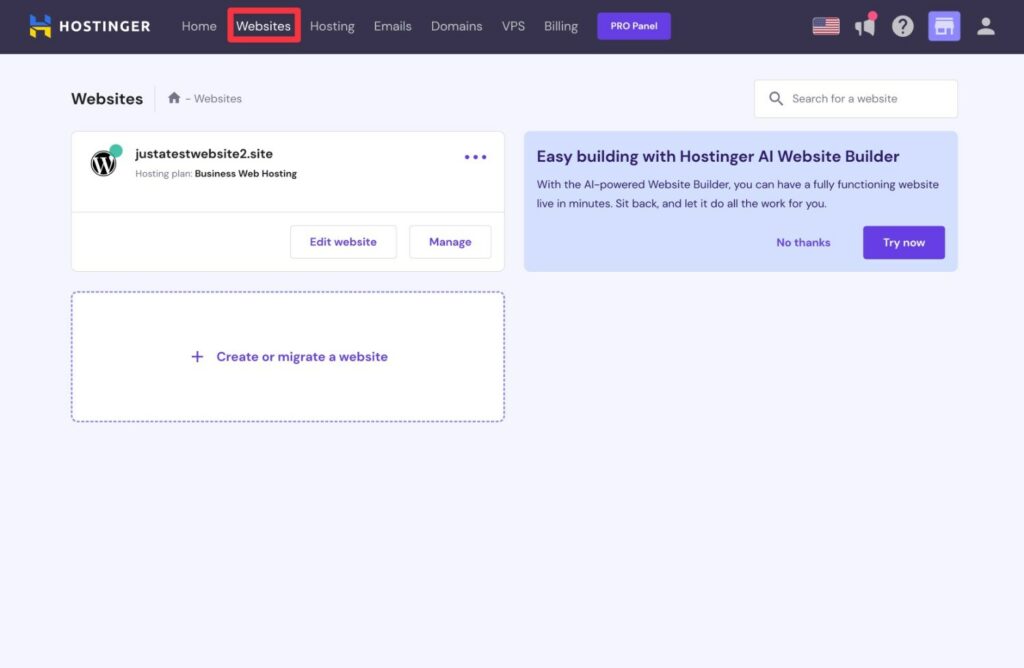Click the justatestwebsite2.site domain name
The image size is (1024, 668).
[x=204, y=153]
